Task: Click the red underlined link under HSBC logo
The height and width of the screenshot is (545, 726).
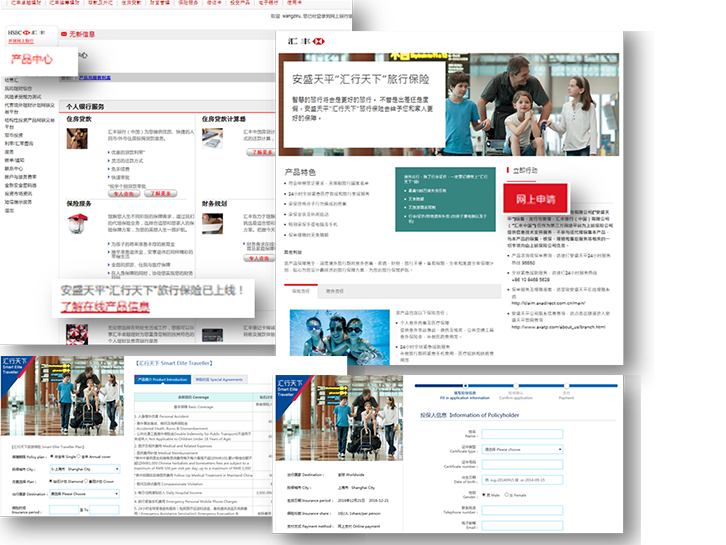Action: 21,41
